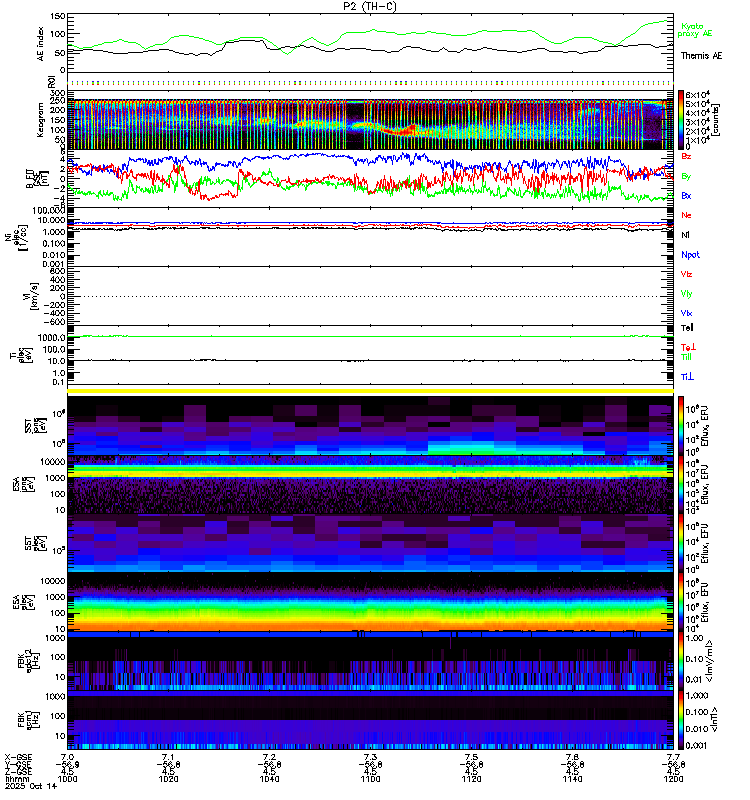Image resolution: width=750 pixels, height=800 pixels.
Task: Click the 1000 time tick label
Action: (67, 779)
